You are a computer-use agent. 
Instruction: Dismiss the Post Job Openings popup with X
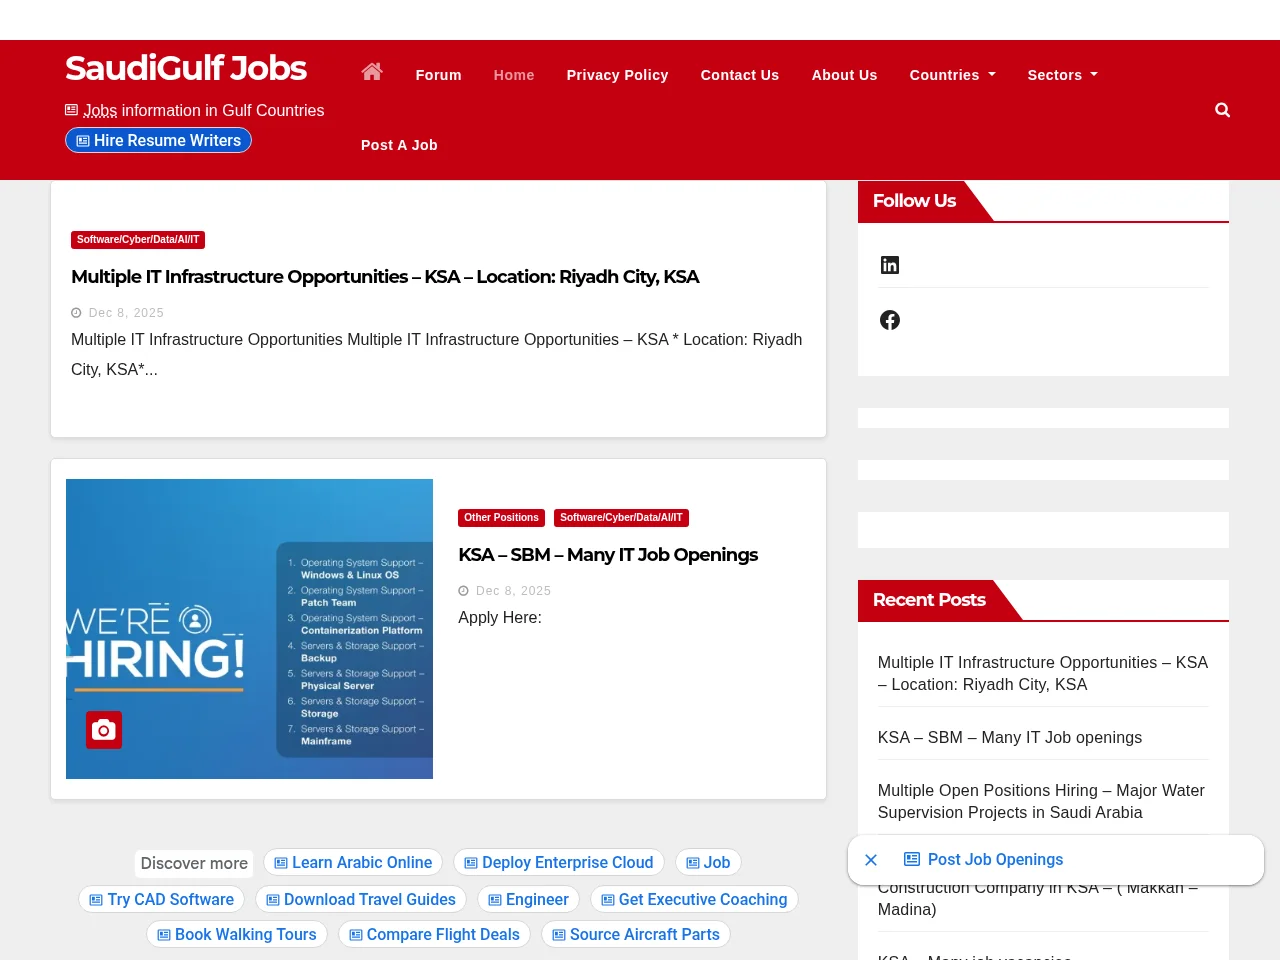coord(871,860)
